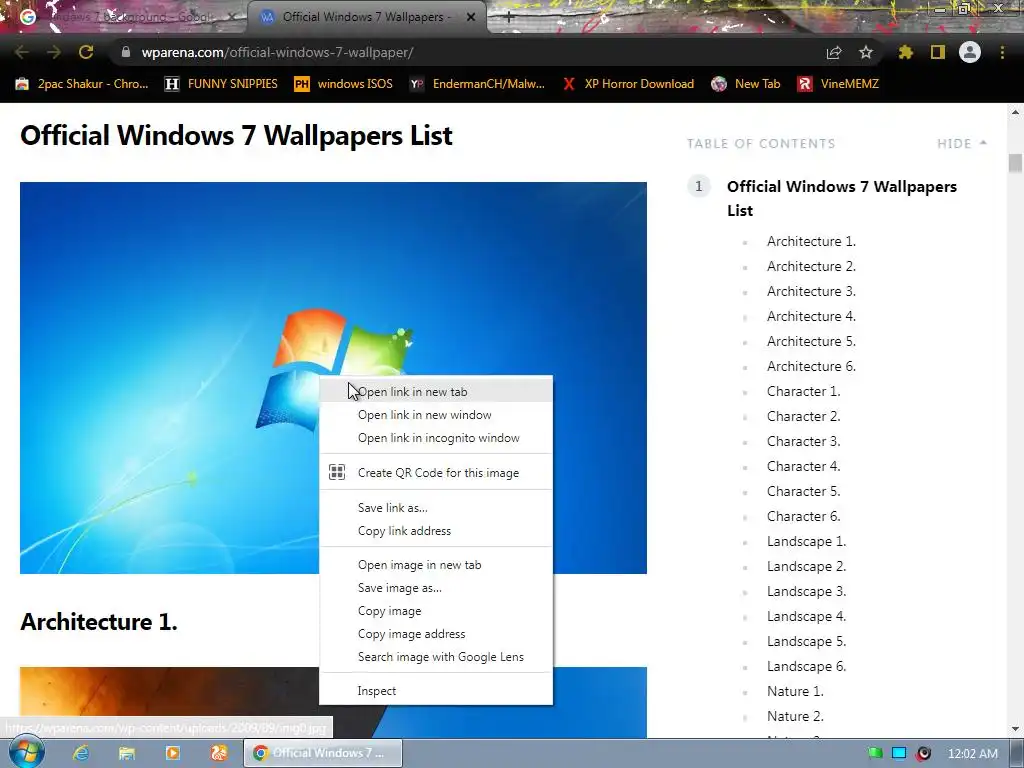Viewport: 1024px width, 768px height.
Task: Jump to Character 1. in contents
Action: coord(803,391)
